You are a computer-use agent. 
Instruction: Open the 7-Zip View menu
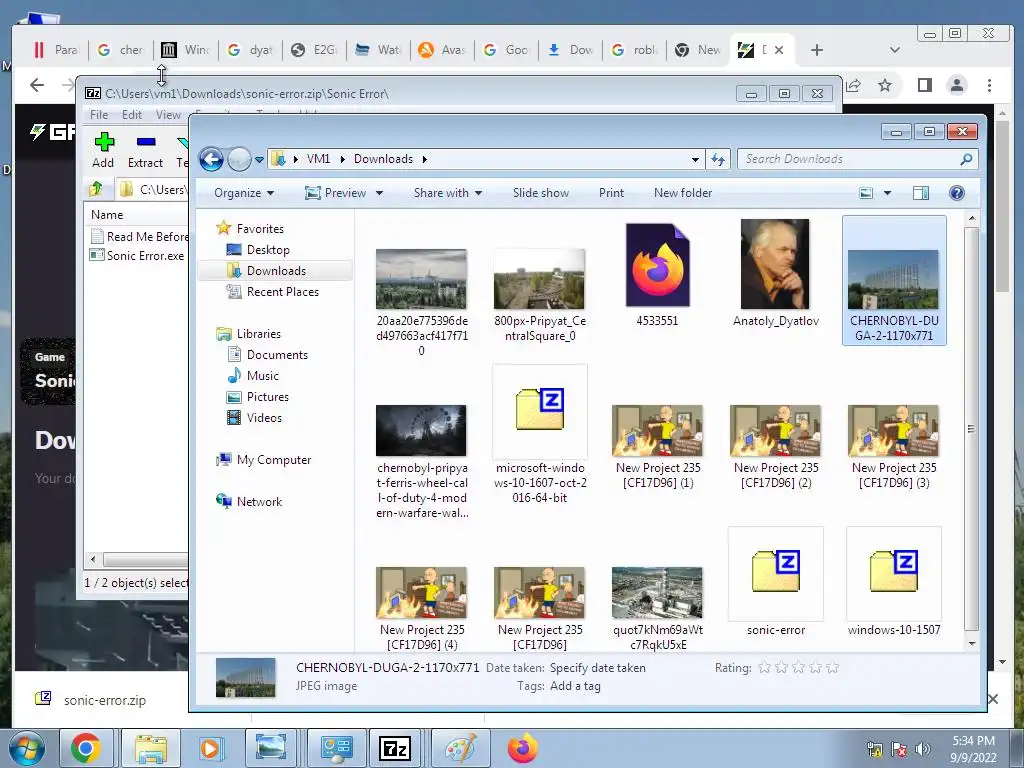[168, 115]
